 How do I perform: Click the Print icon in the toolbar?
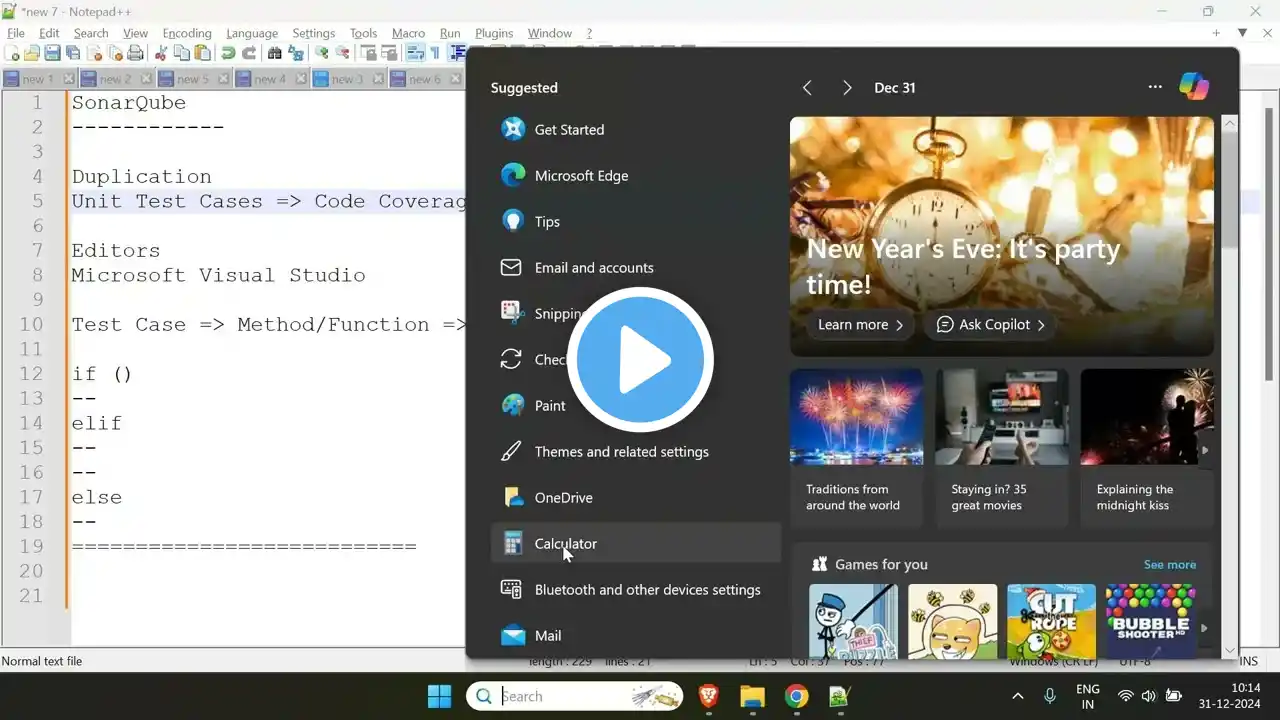pos(135,53)
